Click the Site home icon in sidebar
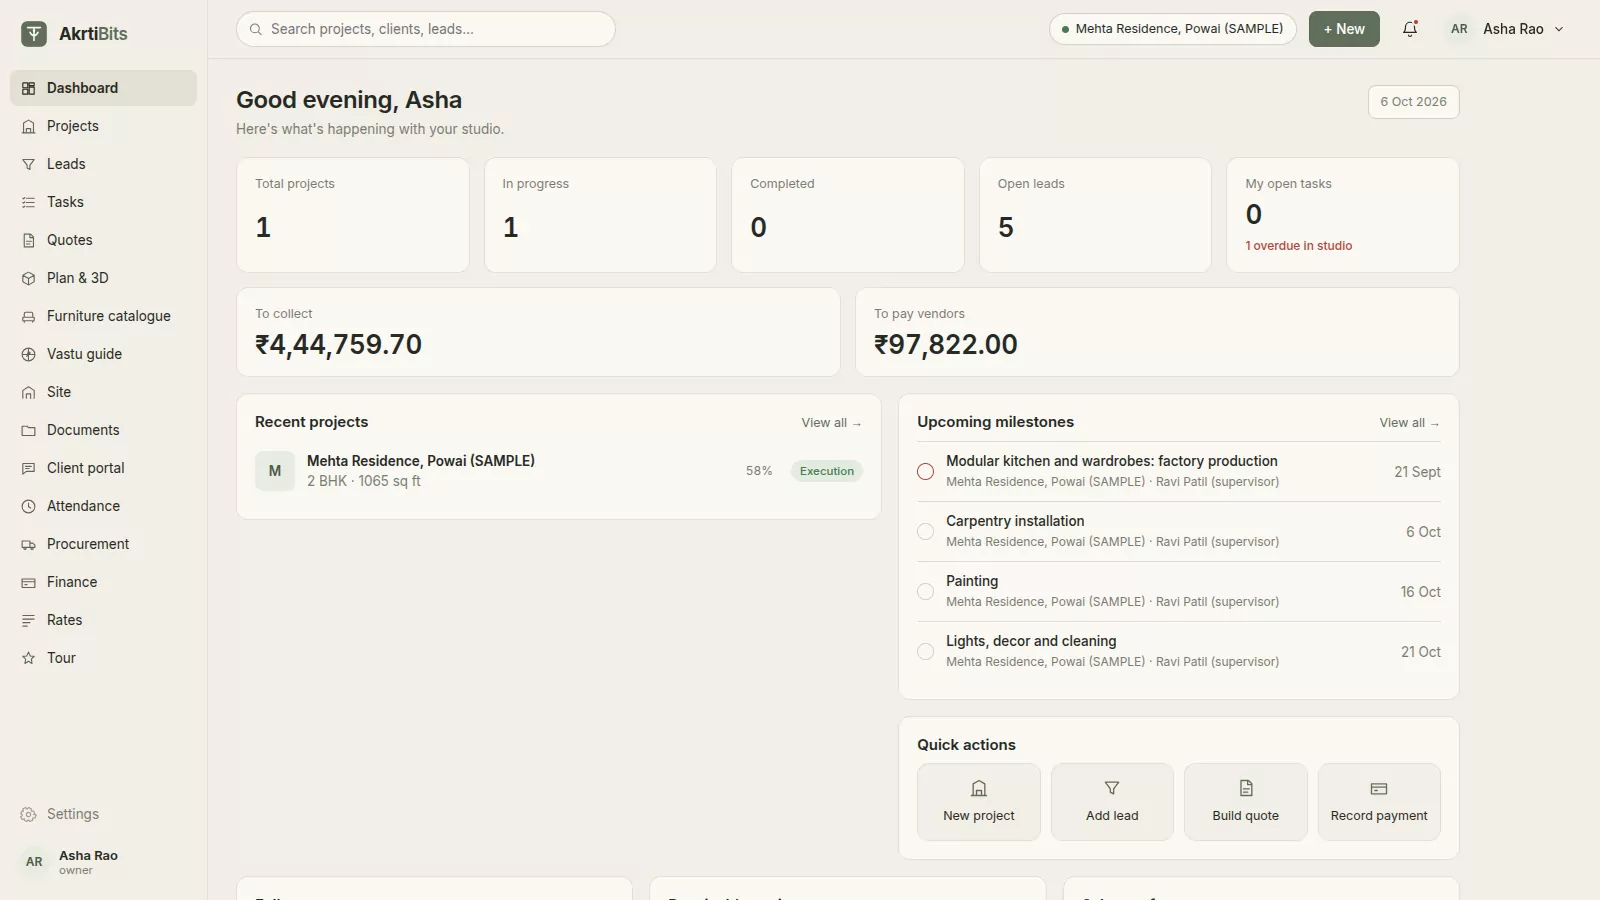 click(29, 392)
